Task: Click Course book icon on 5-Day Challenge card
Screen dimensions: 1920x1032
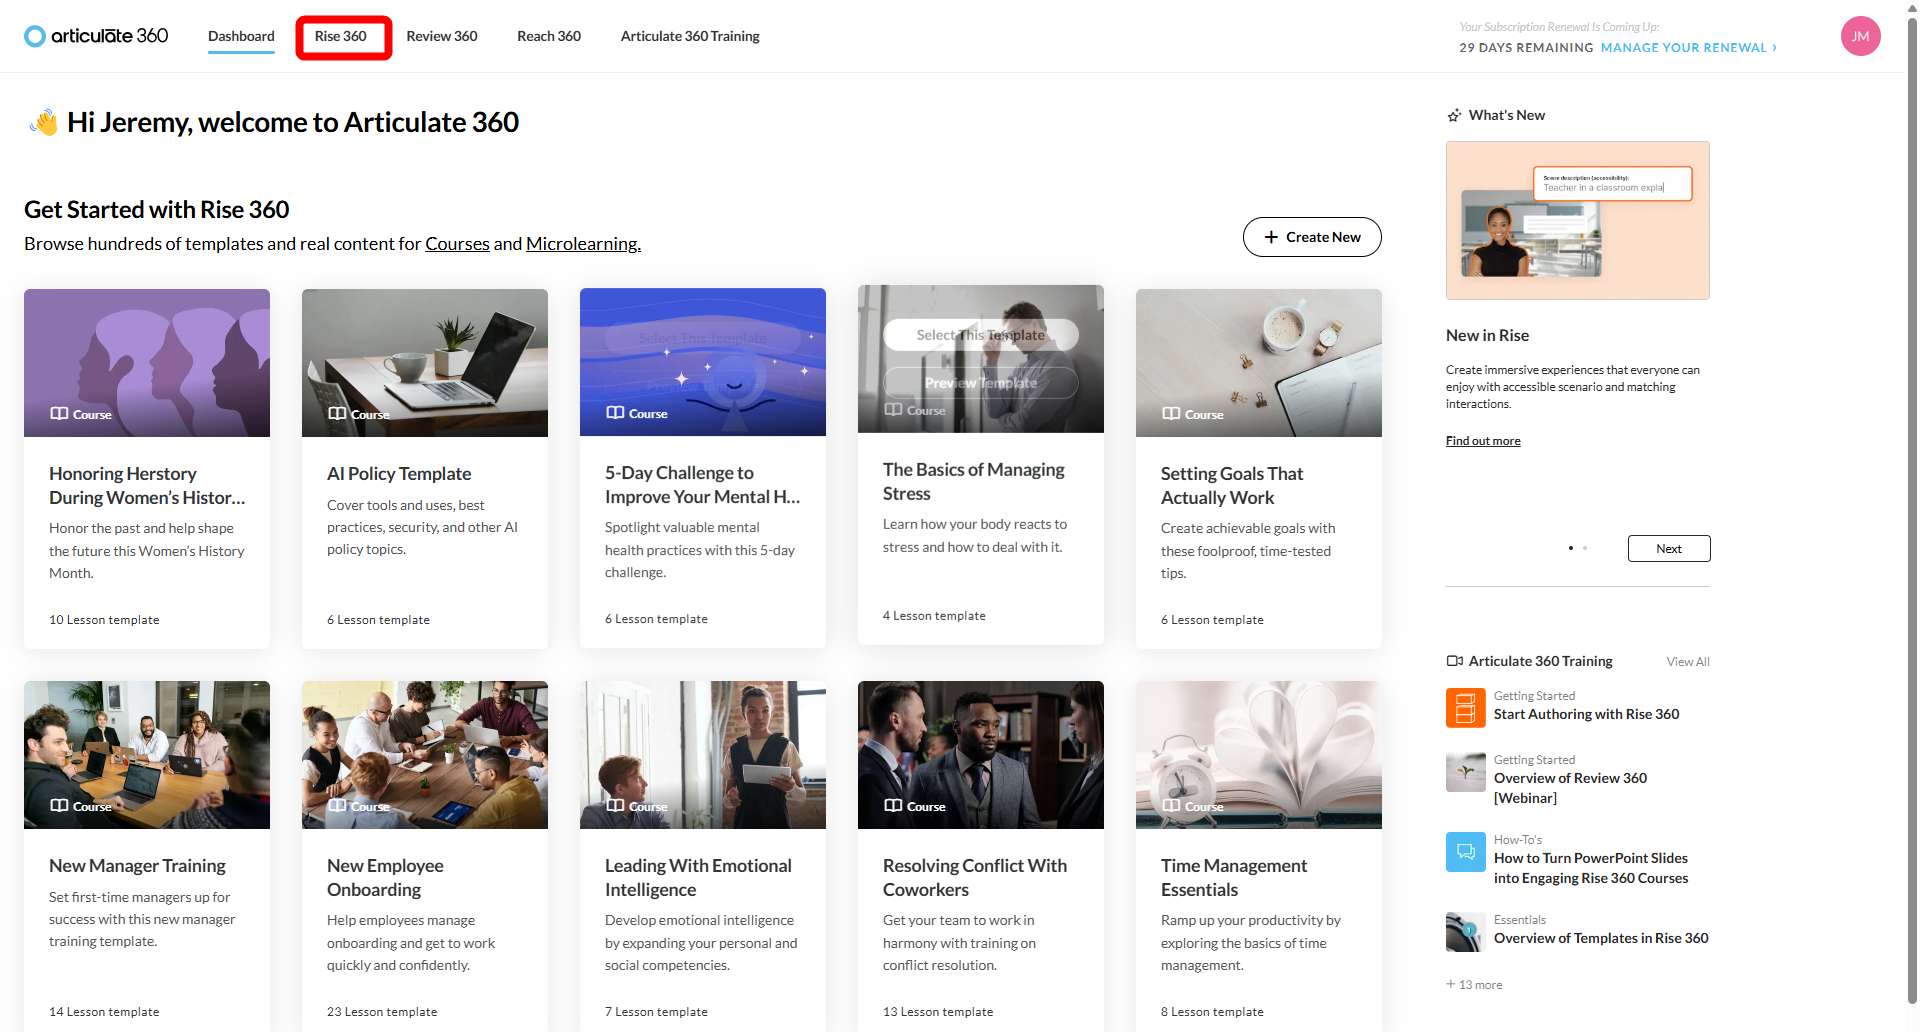Action: click(x=615, y=413)
